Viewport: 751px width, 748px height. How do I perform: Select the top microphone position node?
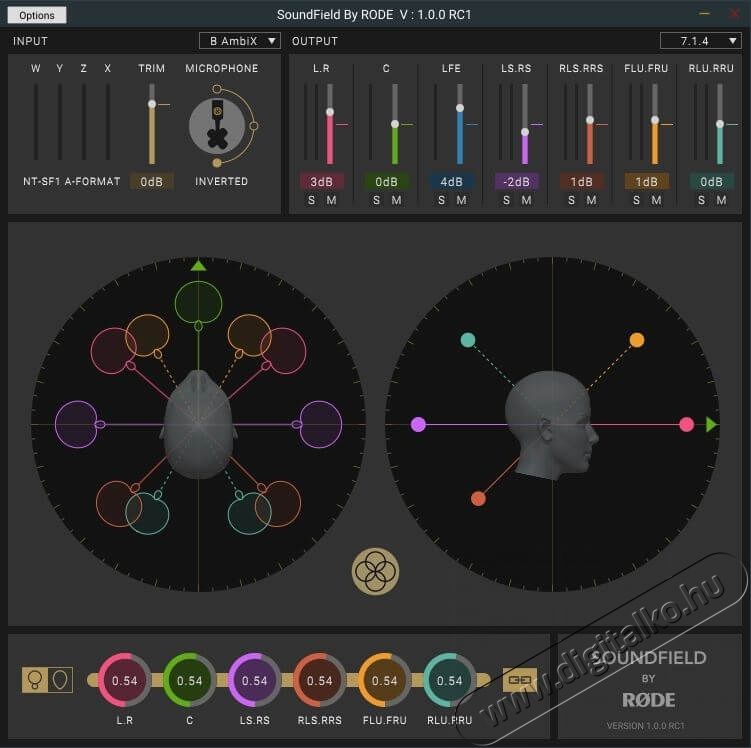[217, 89]
